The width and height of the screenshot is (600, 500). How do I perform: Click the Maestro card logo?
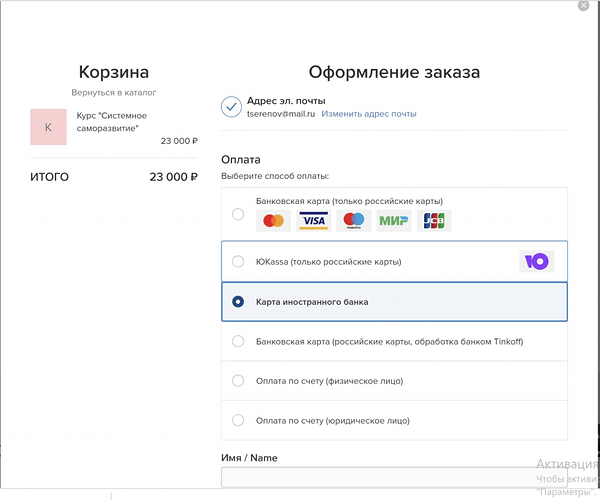(x=354, y=221)
